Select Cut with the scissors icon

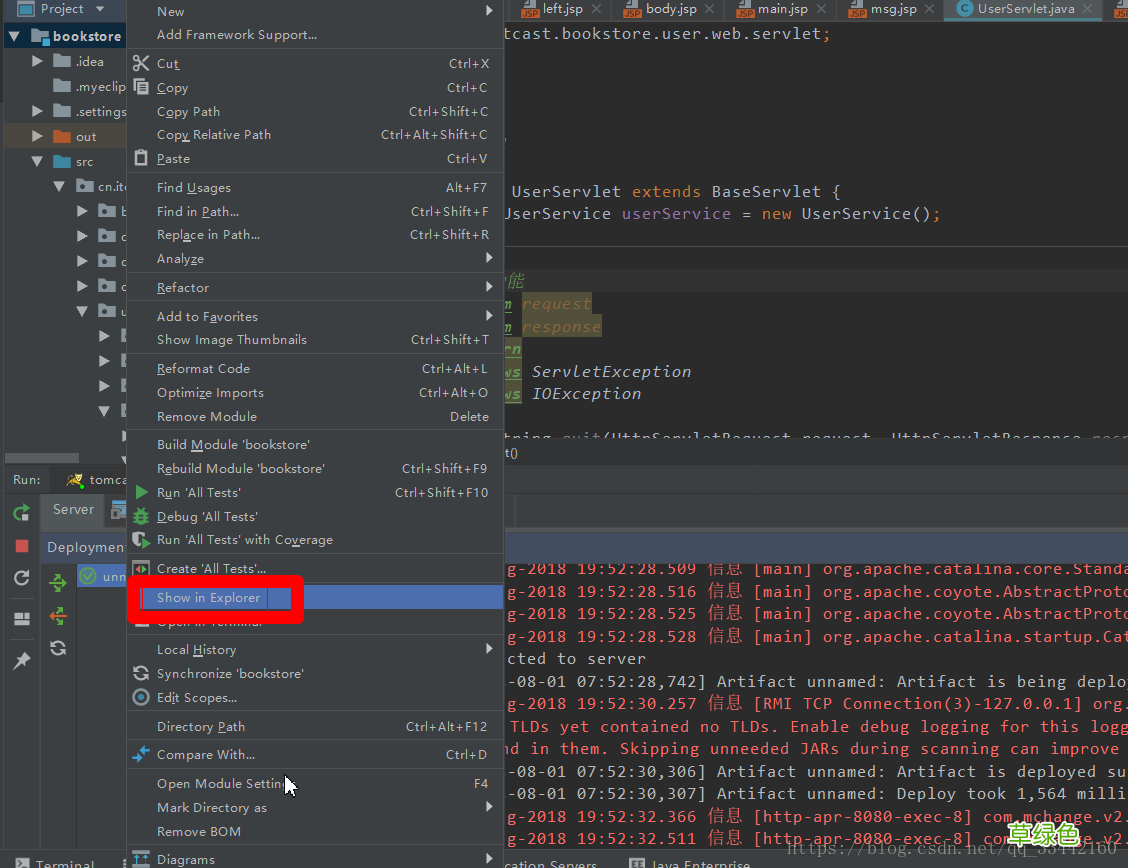[x=141, y=63]
